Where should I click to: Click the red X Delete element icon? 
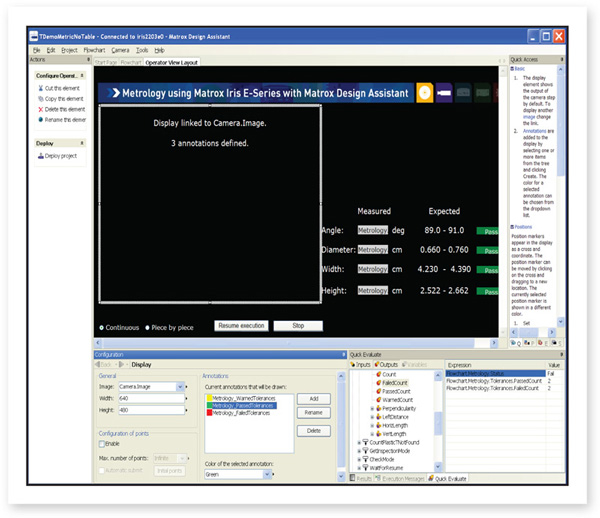point(41,109)
